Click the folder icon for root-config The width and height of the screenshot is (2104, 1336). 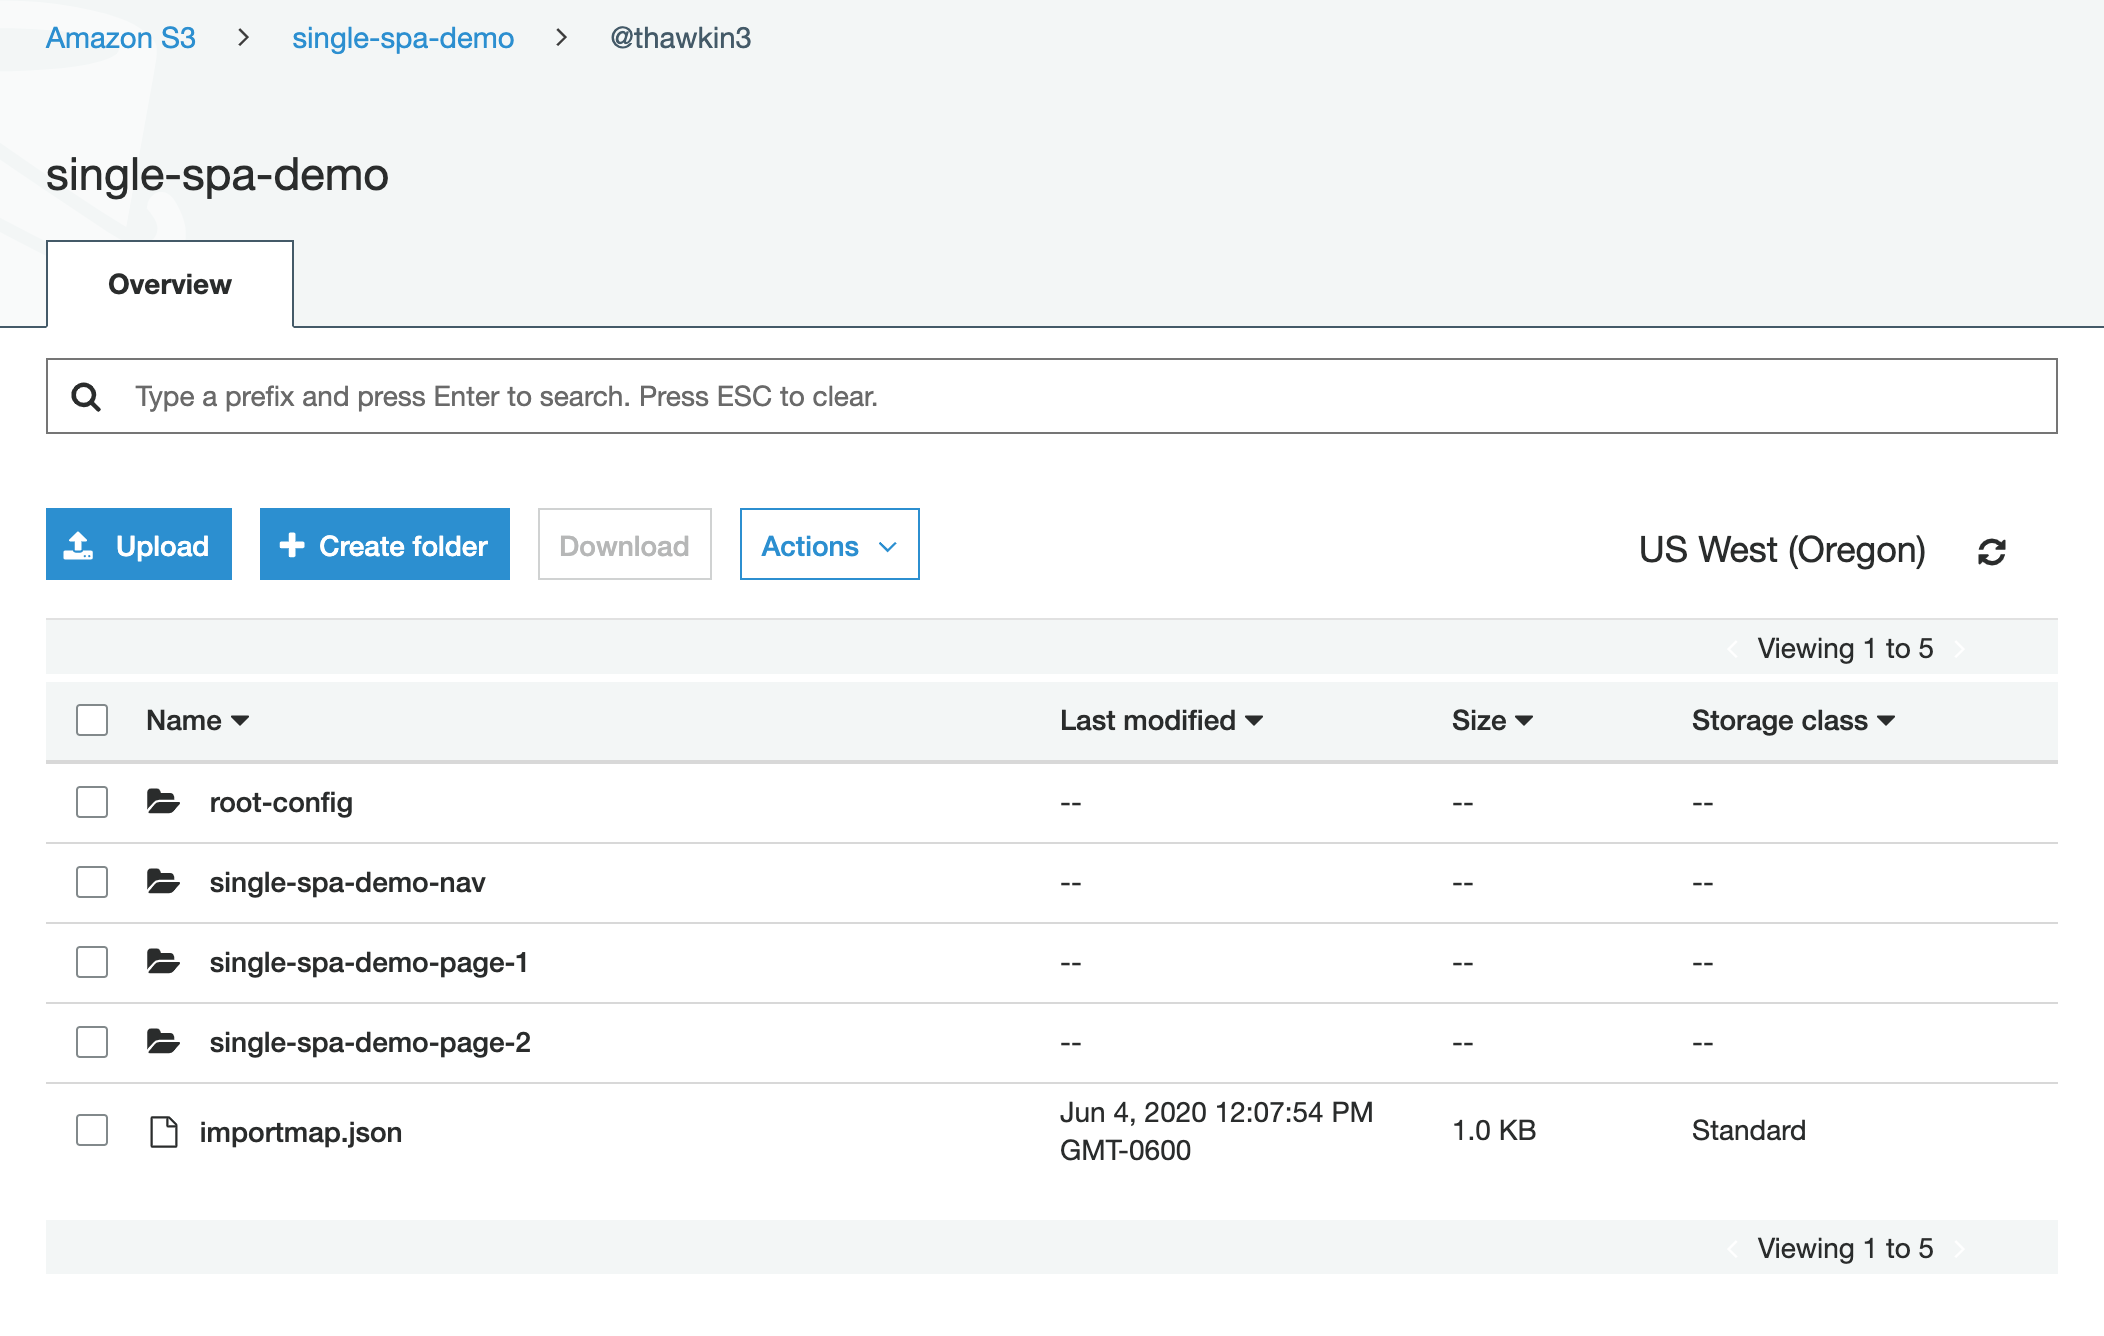pos(163,802)
